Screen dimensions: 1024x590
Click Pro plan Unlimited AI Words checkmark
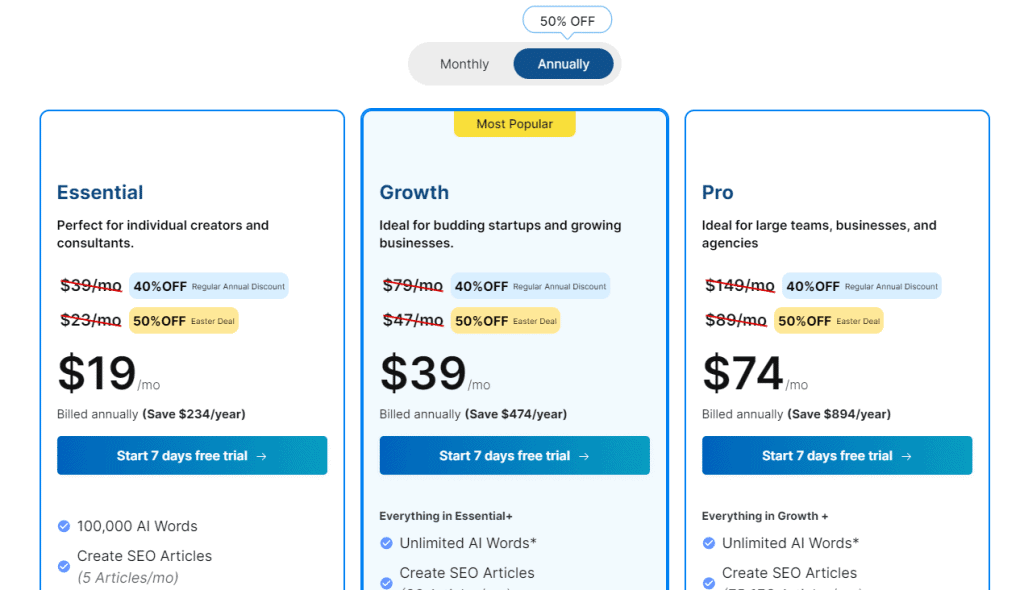(x=709, y=543)
